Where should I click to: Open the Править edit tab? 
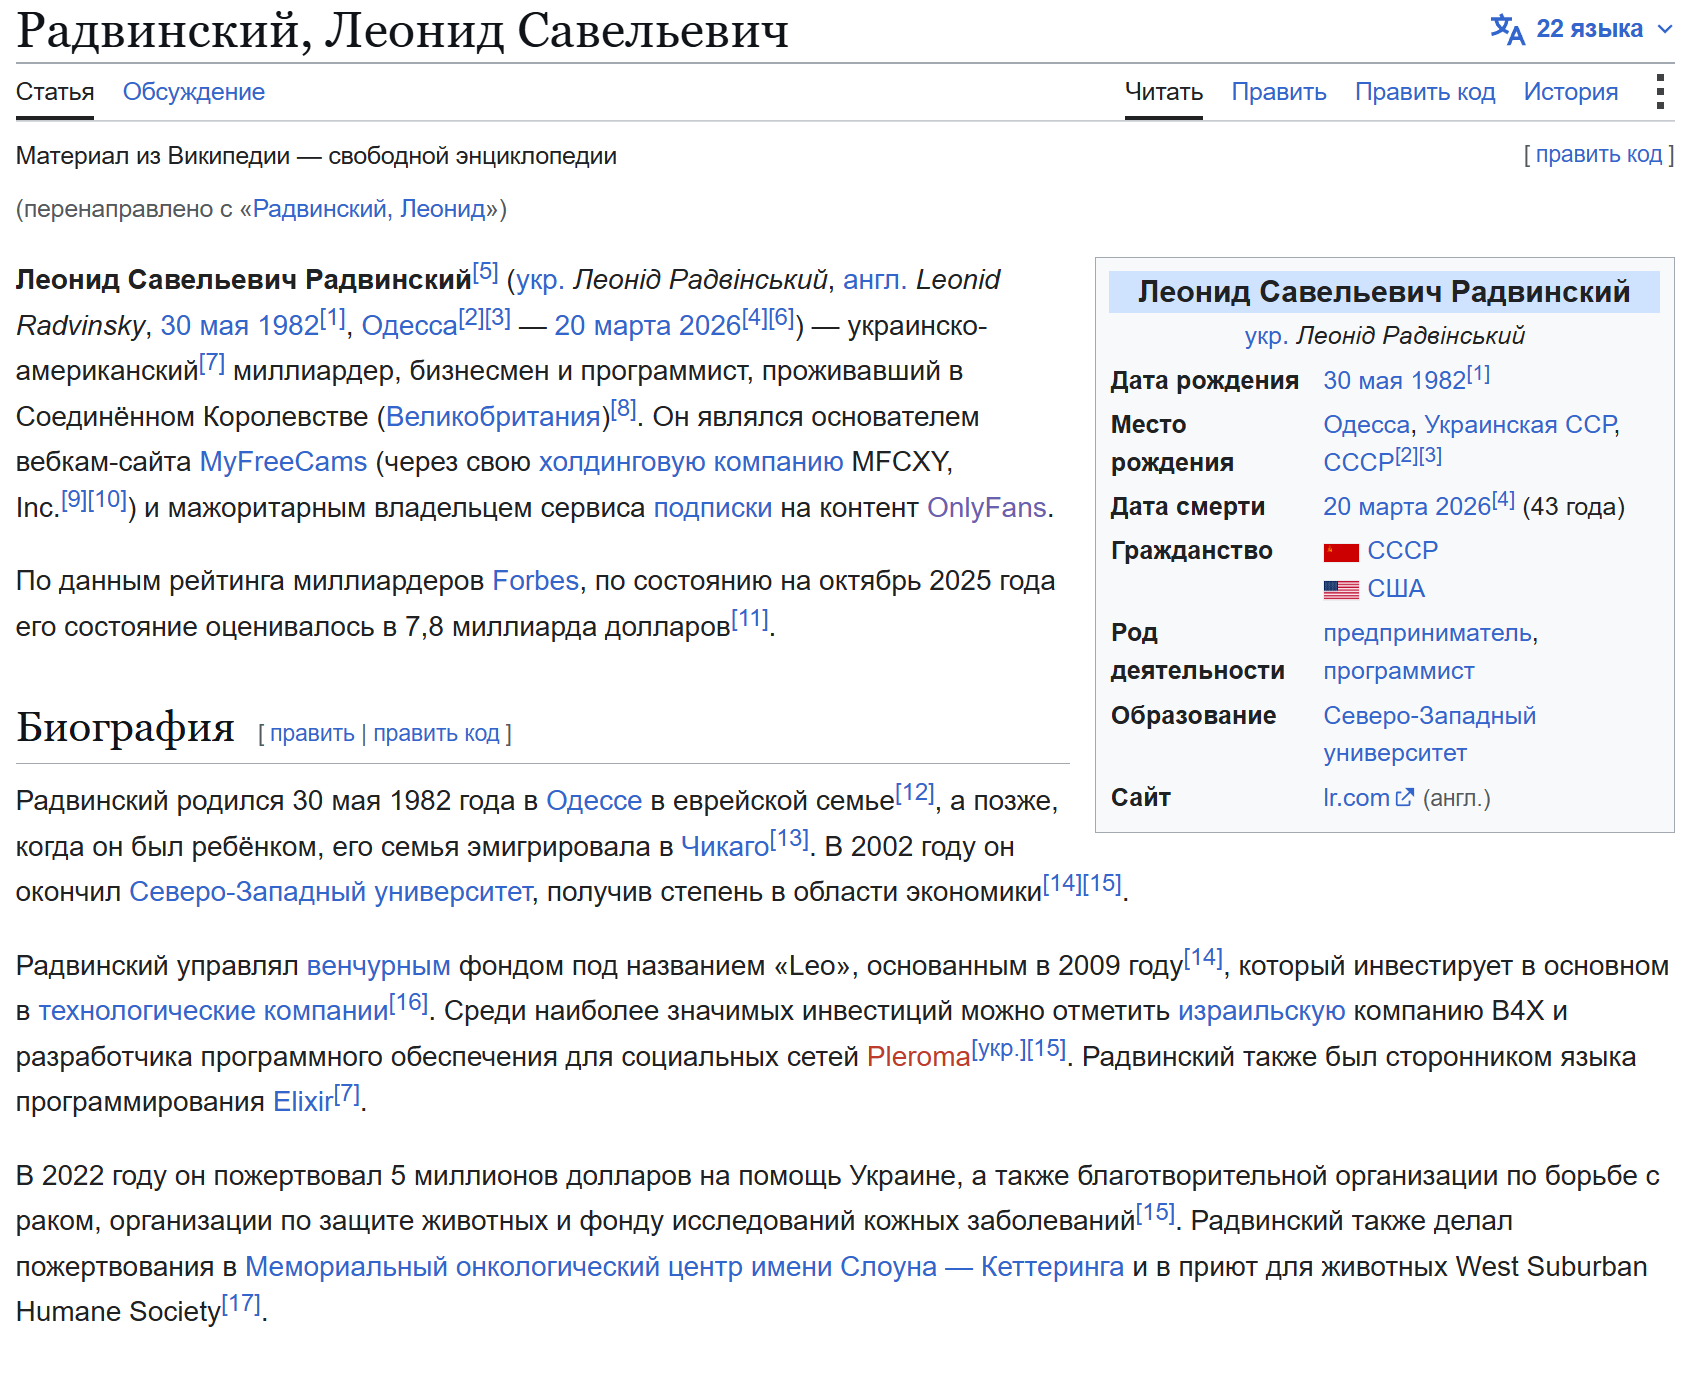(1279, 92)
